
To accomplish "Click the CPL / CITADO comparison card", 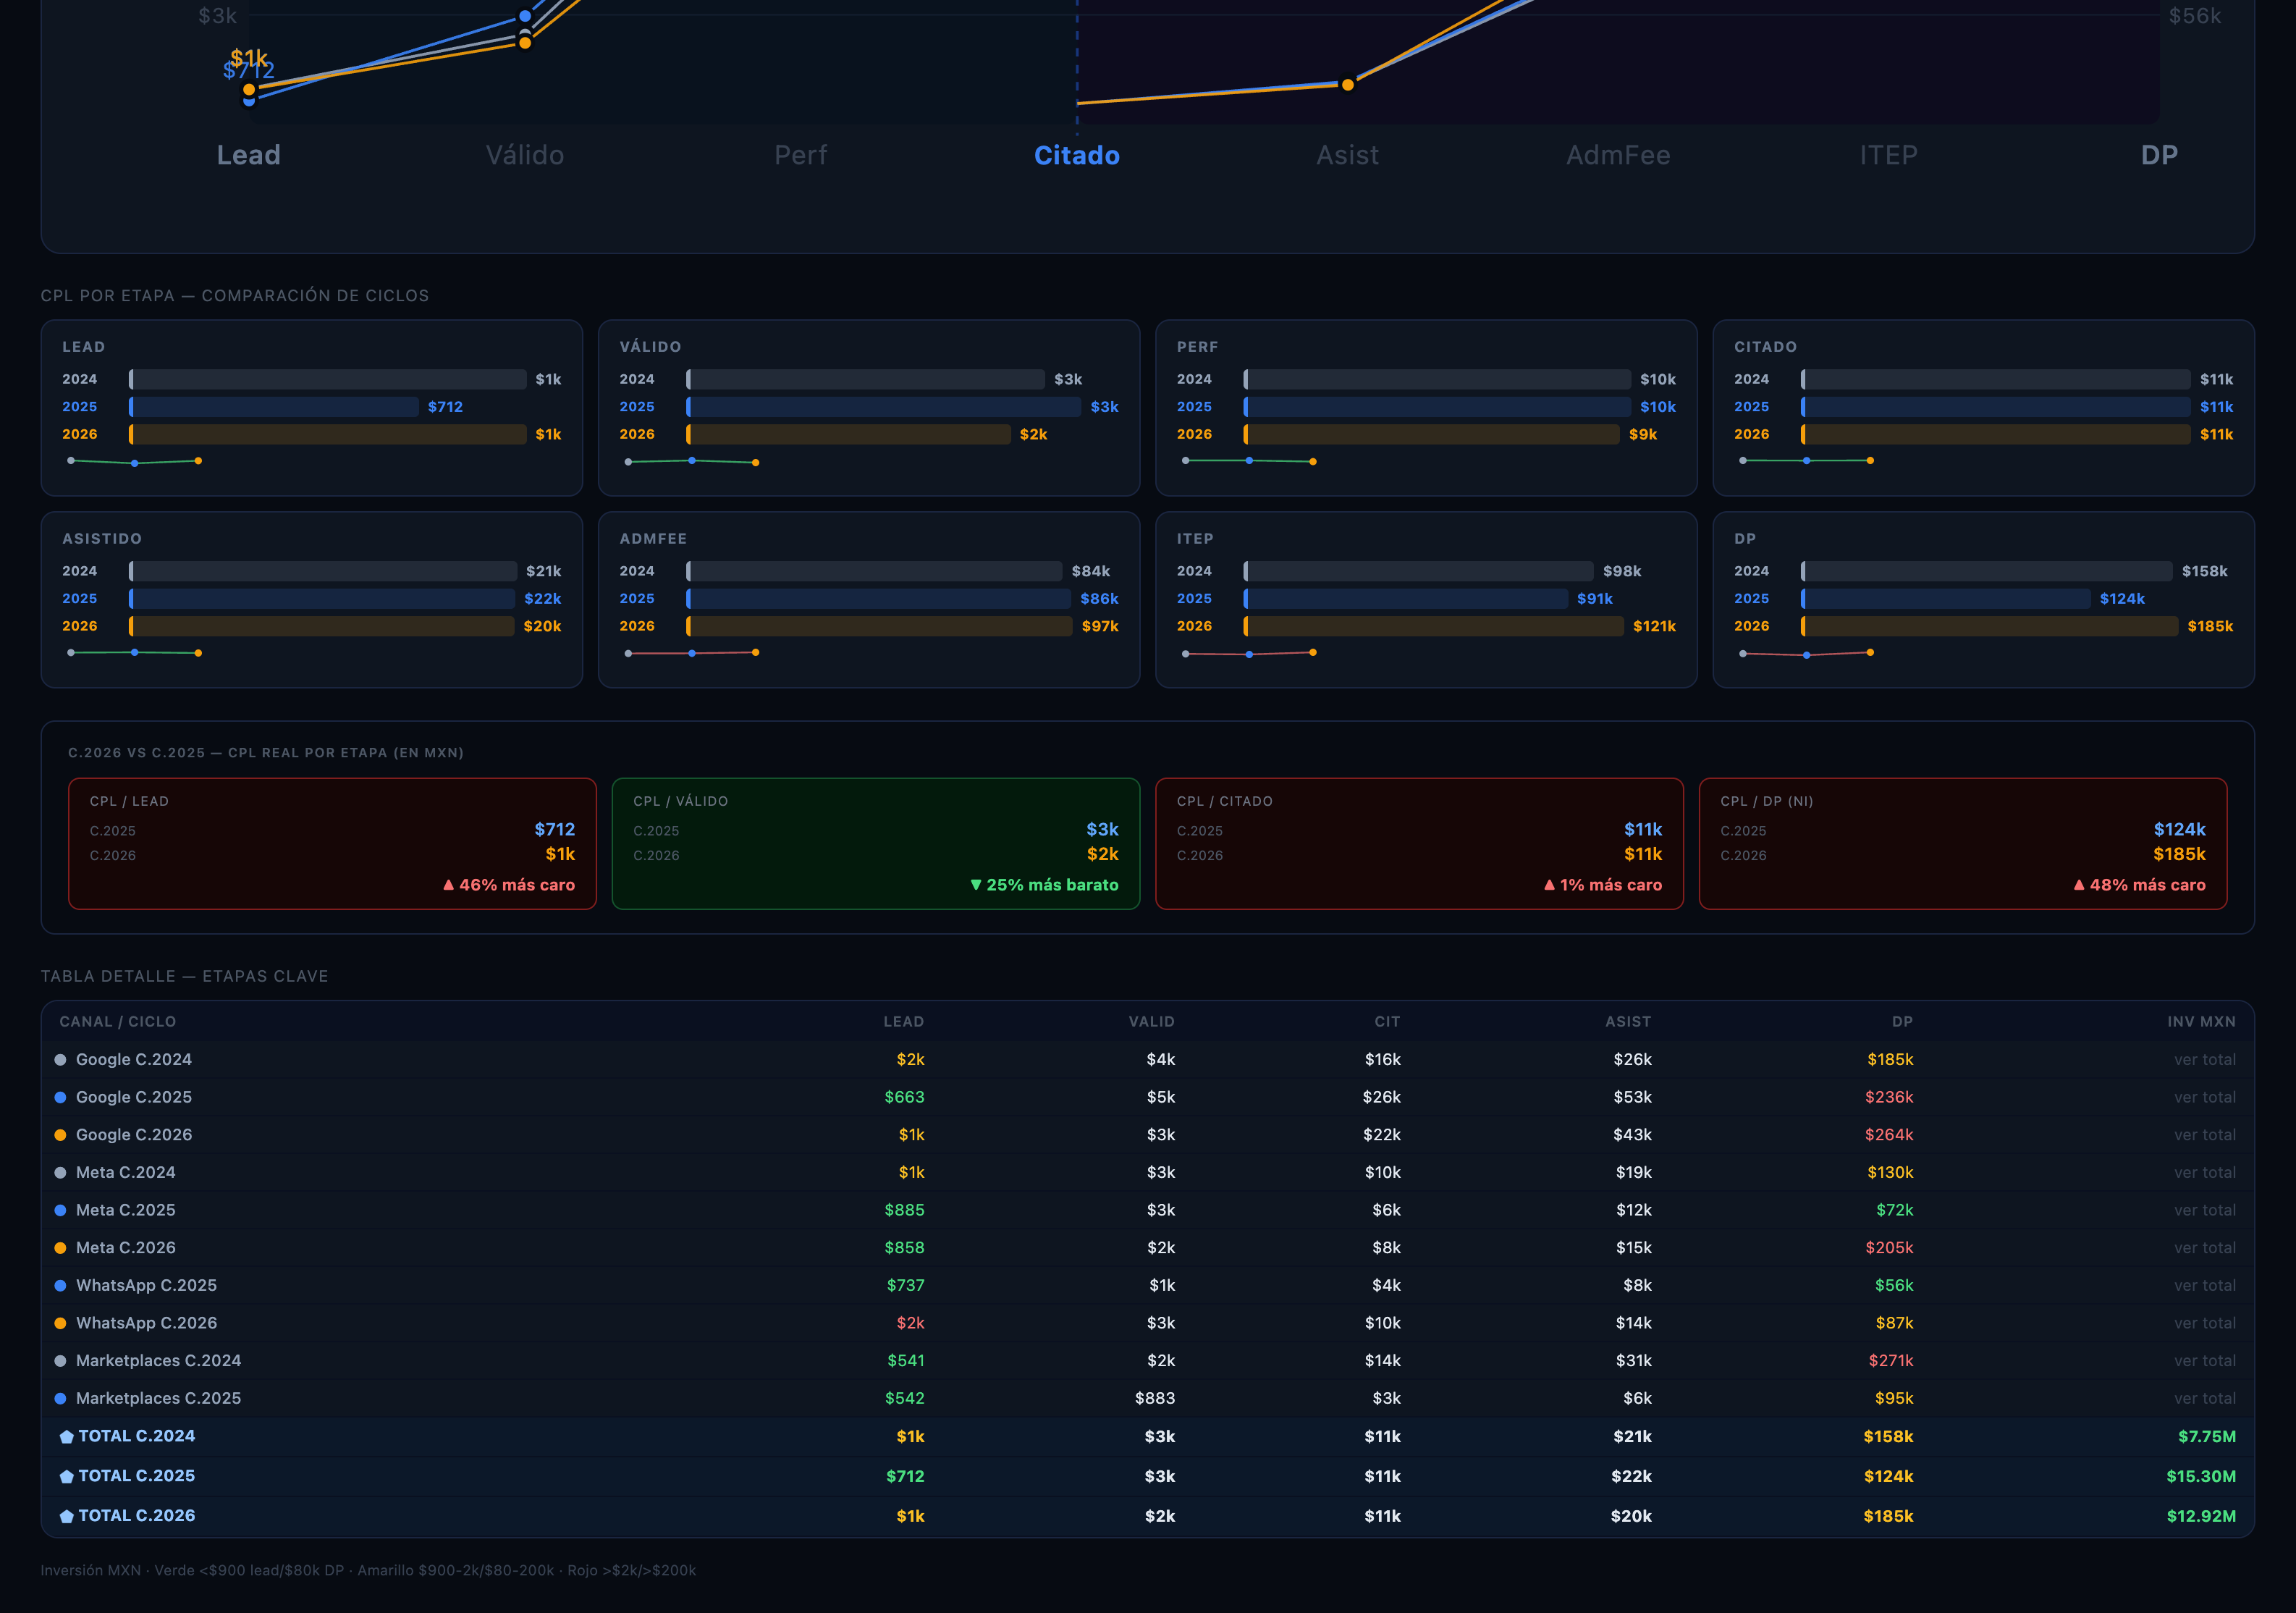I will click(x=1419, y=844).
